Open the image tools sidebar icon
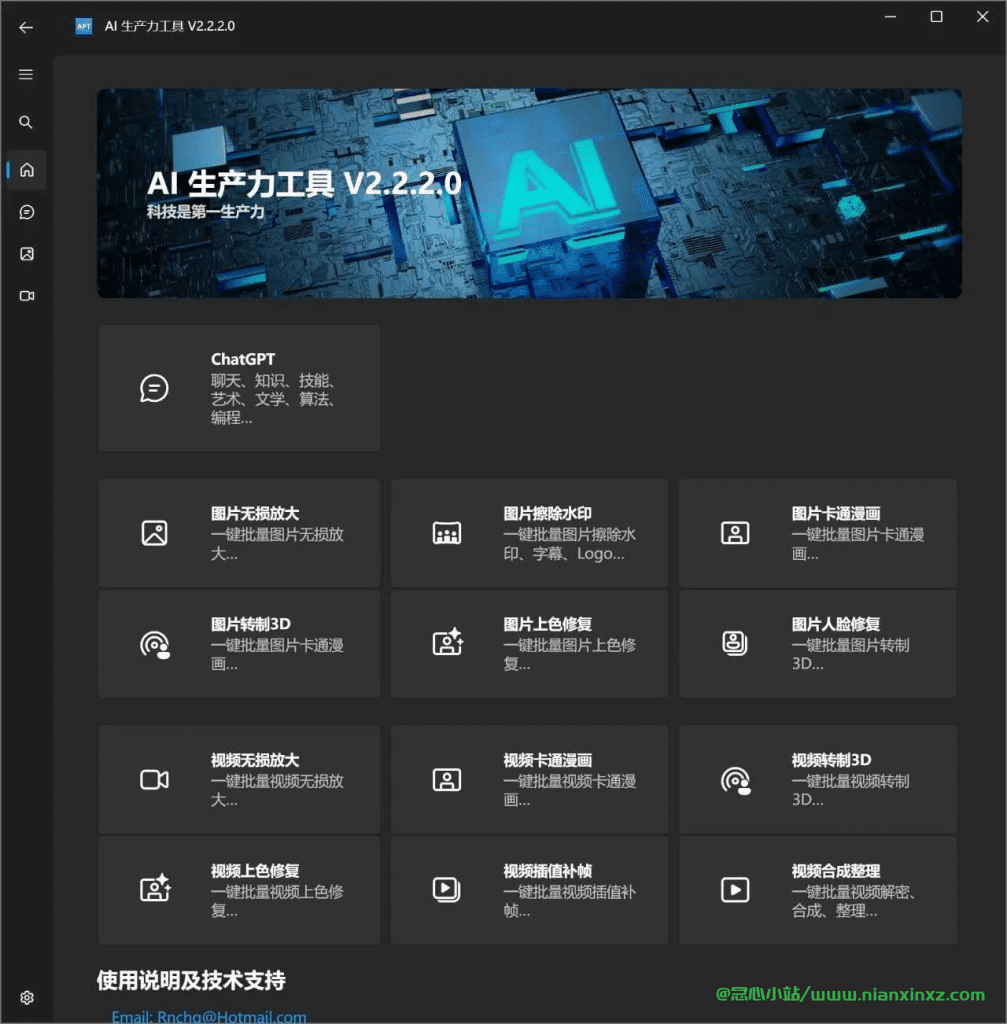1007x1024 pixels. [x=27, y=254]
